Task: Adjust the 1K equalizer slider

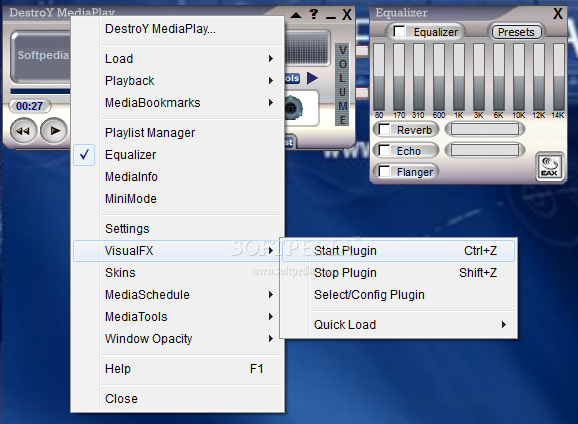Action: pyautogui.click(x=459, y=77)
